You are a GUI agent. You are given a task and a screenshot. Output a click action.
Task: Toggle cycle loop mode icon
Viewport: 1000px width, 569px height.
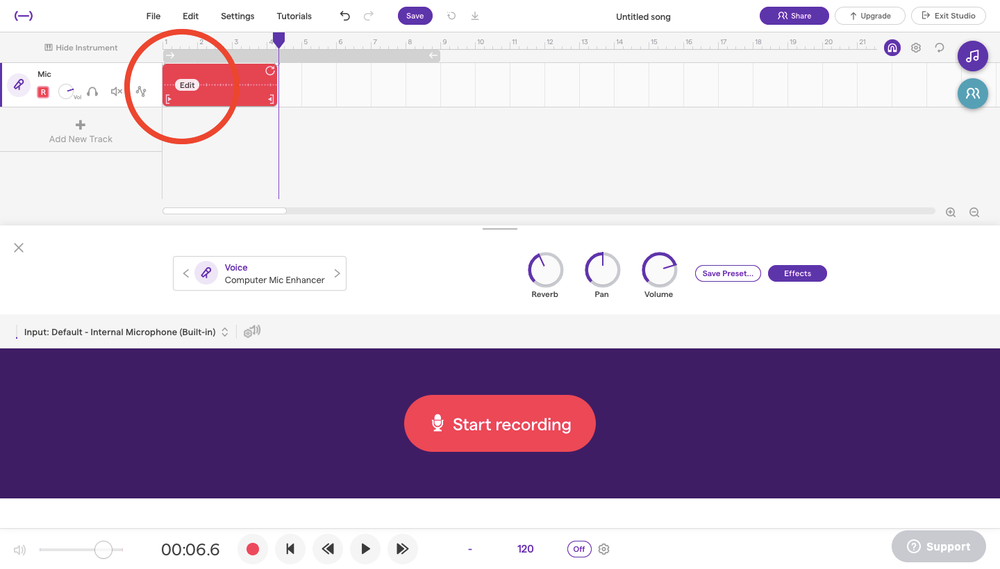point(939,48)
